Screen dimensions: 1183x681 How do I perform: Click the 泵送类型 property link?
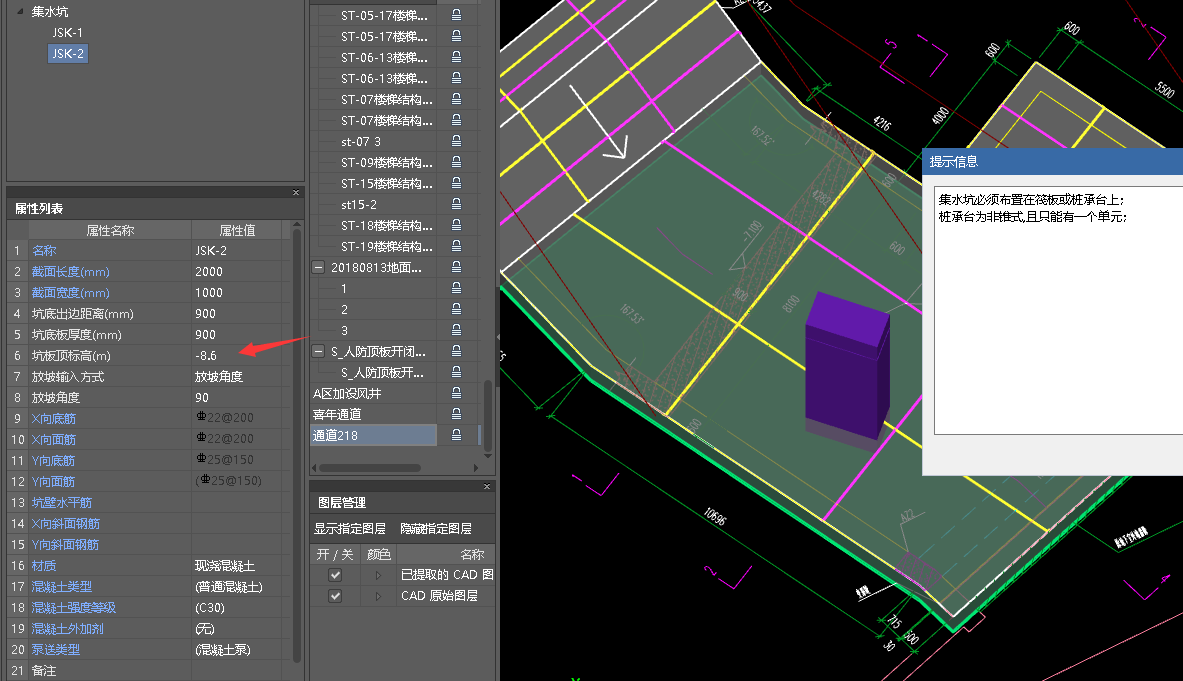tap(56, 649)
